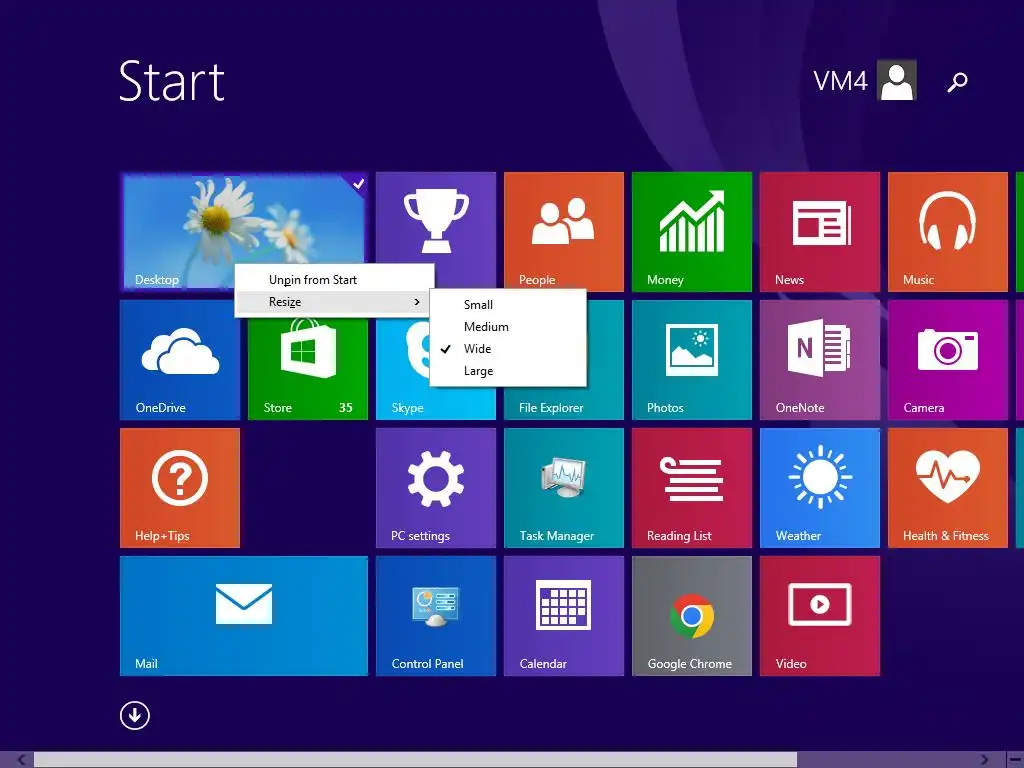This screenshot has width=1024, height=768.
Task: Open the Camera tile
Action: click(x=948, y=359)
